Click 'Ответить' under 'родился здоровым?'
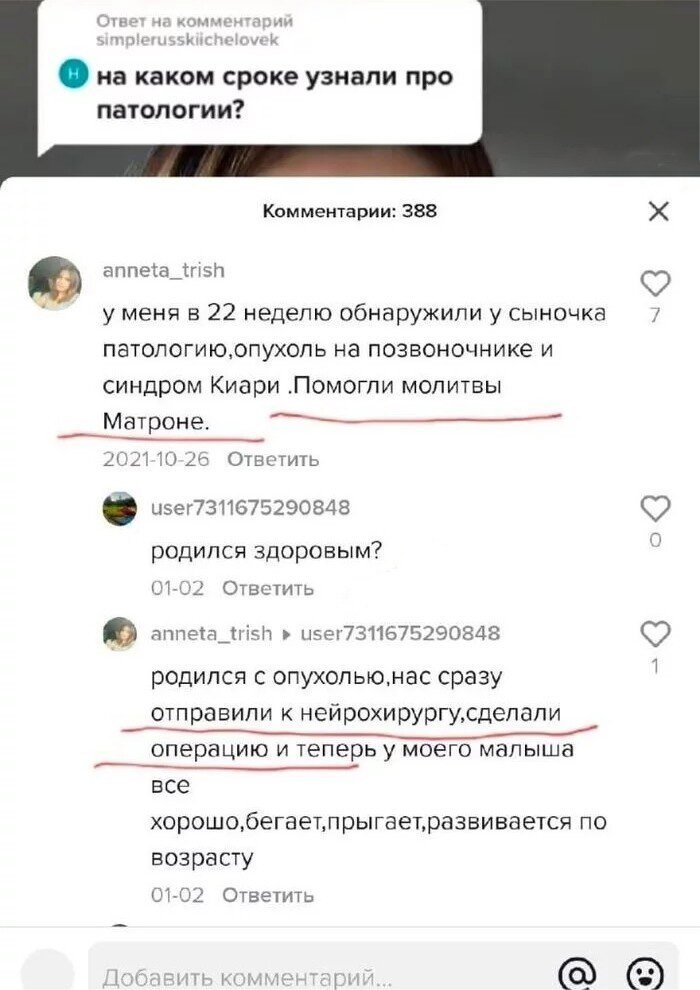Screen dimensions: 700x990 point(268,588)
